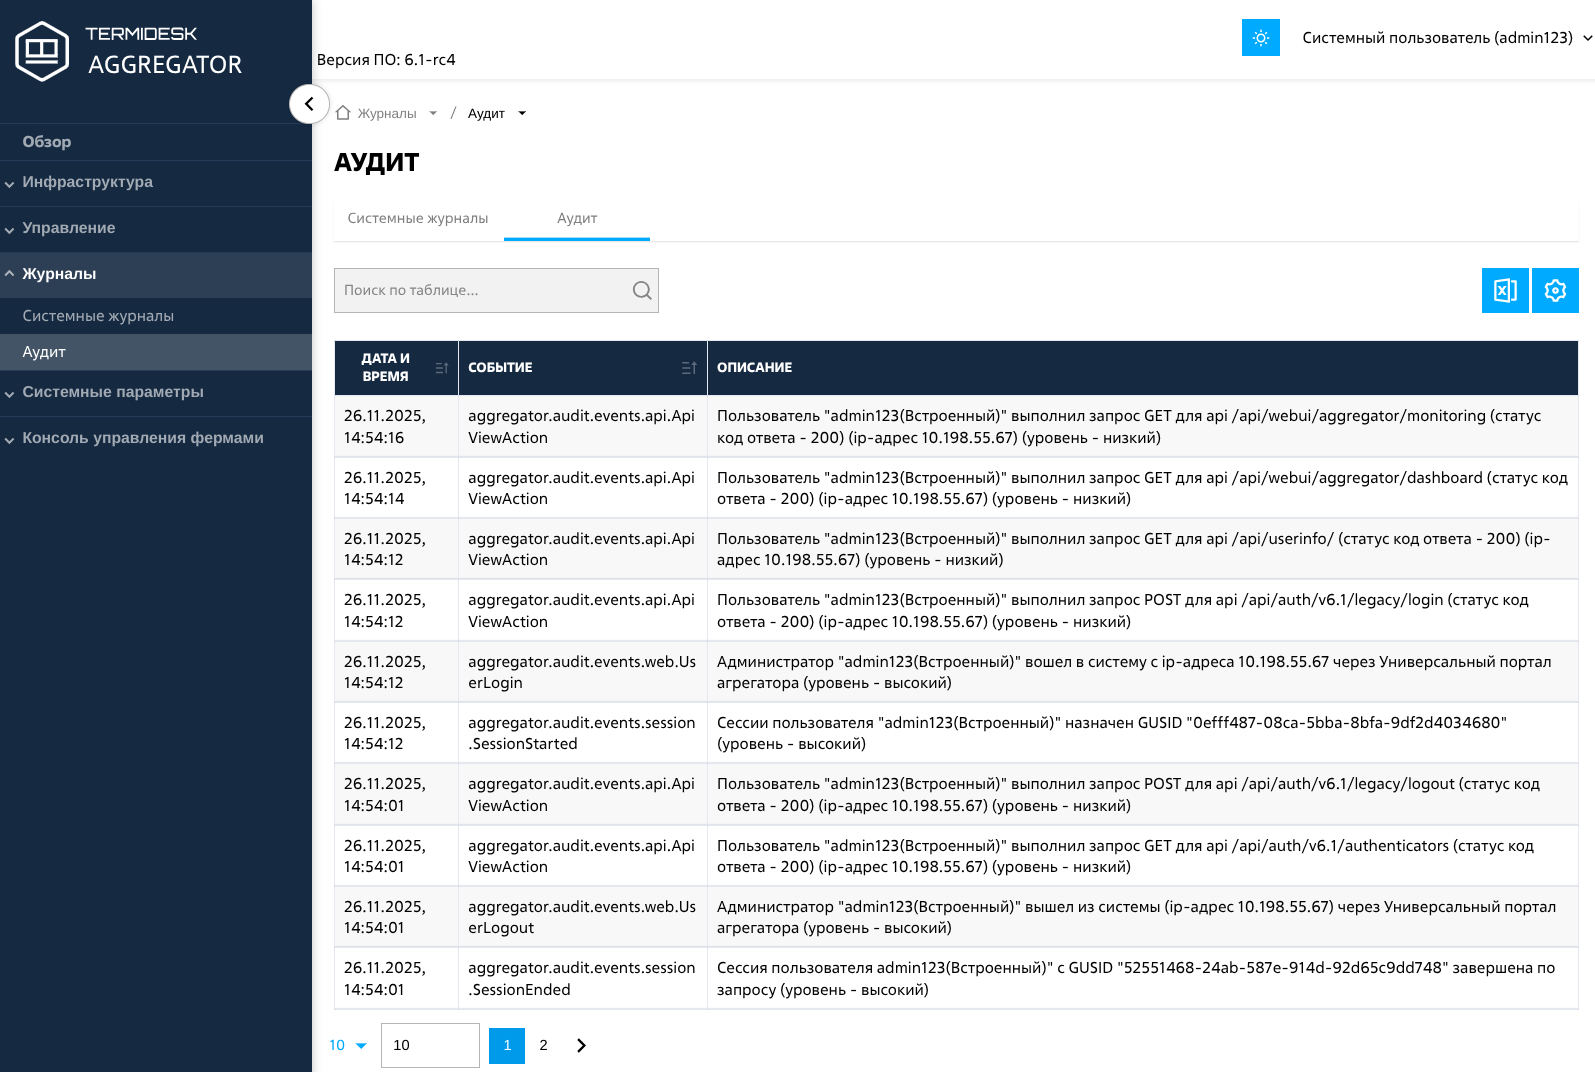Open Обзор in the sidebar
This screenshot has height=1073, width=1595.
pyautogui.click(x=47, y=142)
